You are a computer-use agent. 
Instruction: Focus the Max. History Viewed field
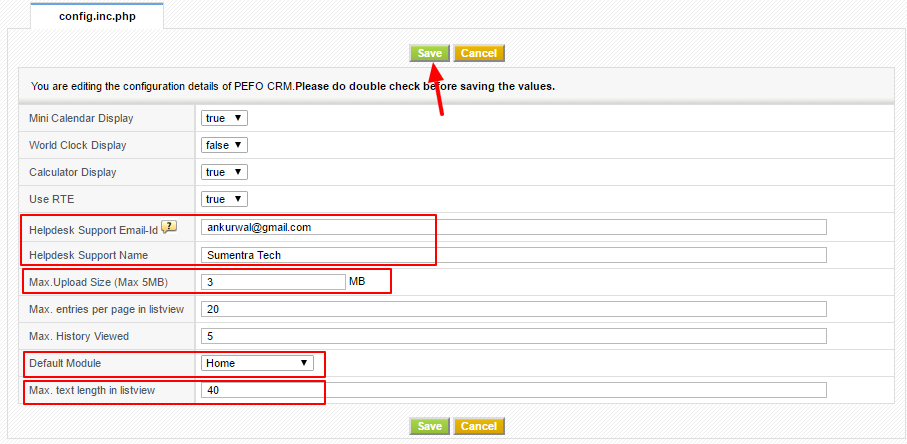pos(513,336)
